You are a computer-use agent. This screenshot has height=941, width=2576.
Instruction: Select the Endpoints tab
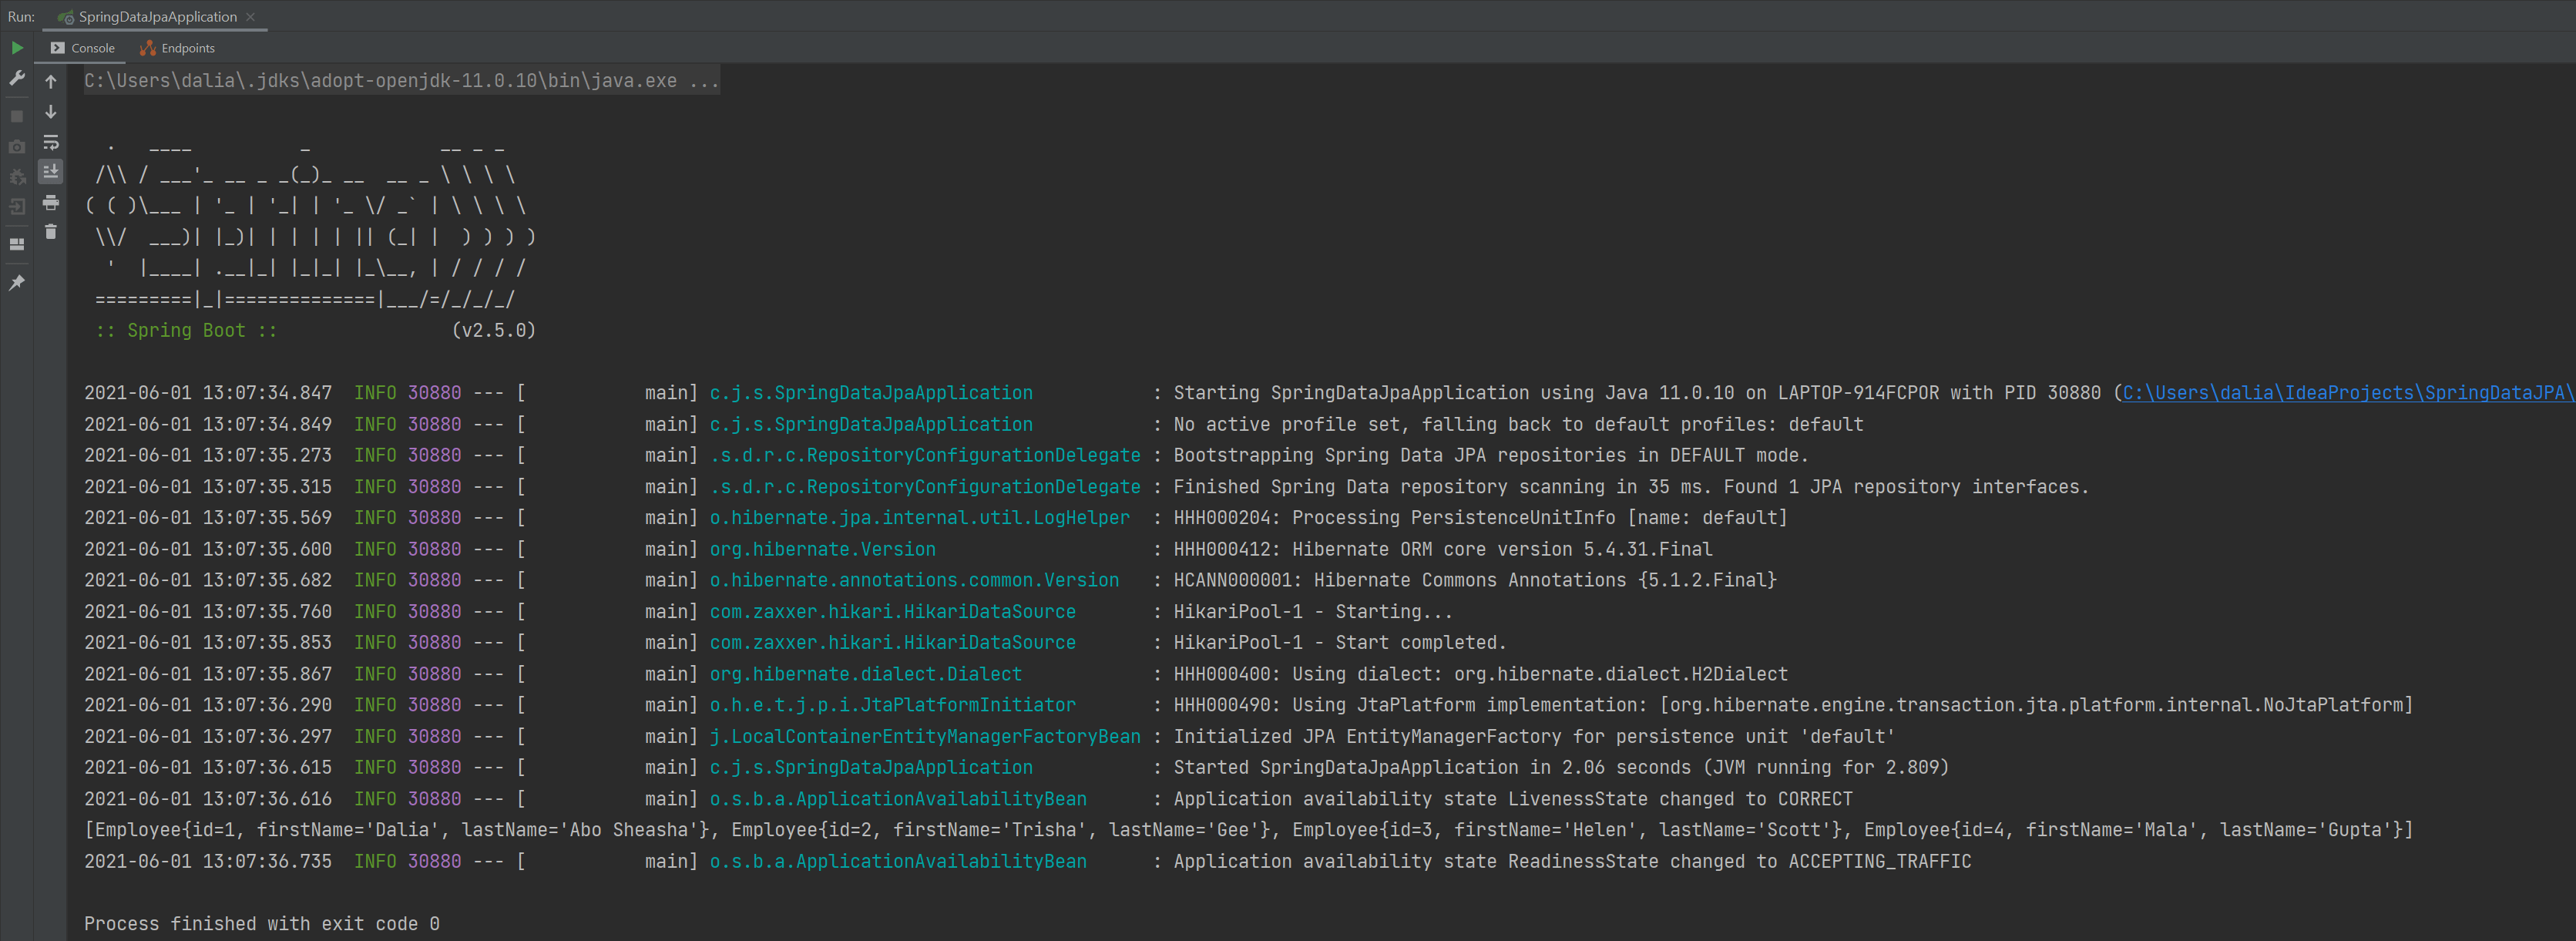186,45
